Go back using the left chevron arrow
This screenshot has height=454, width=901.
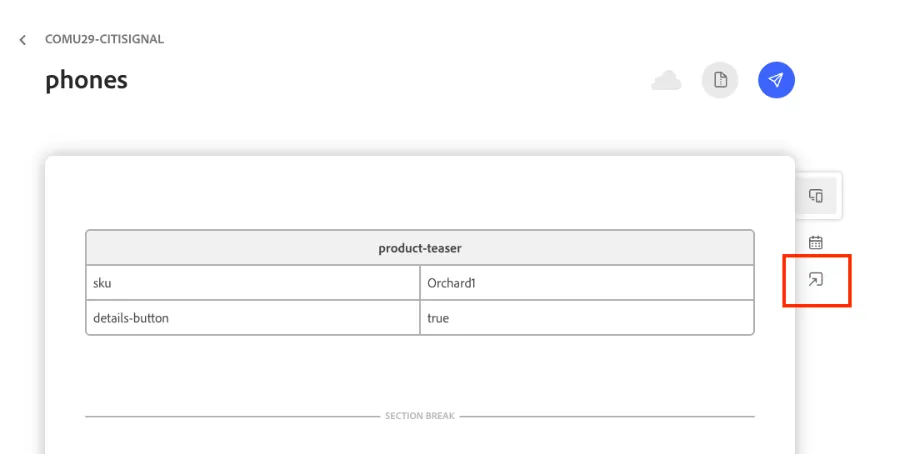[x=22, y=40]
